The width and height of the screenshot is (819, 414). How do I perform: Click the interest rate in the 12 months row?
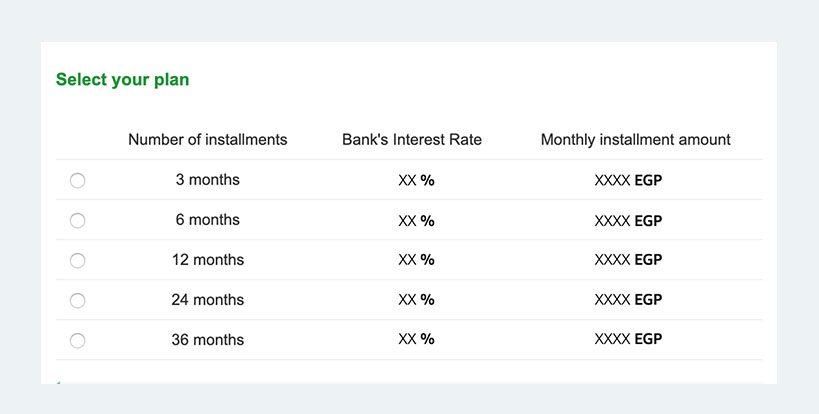pyautogui.click(x=416, y=259)
